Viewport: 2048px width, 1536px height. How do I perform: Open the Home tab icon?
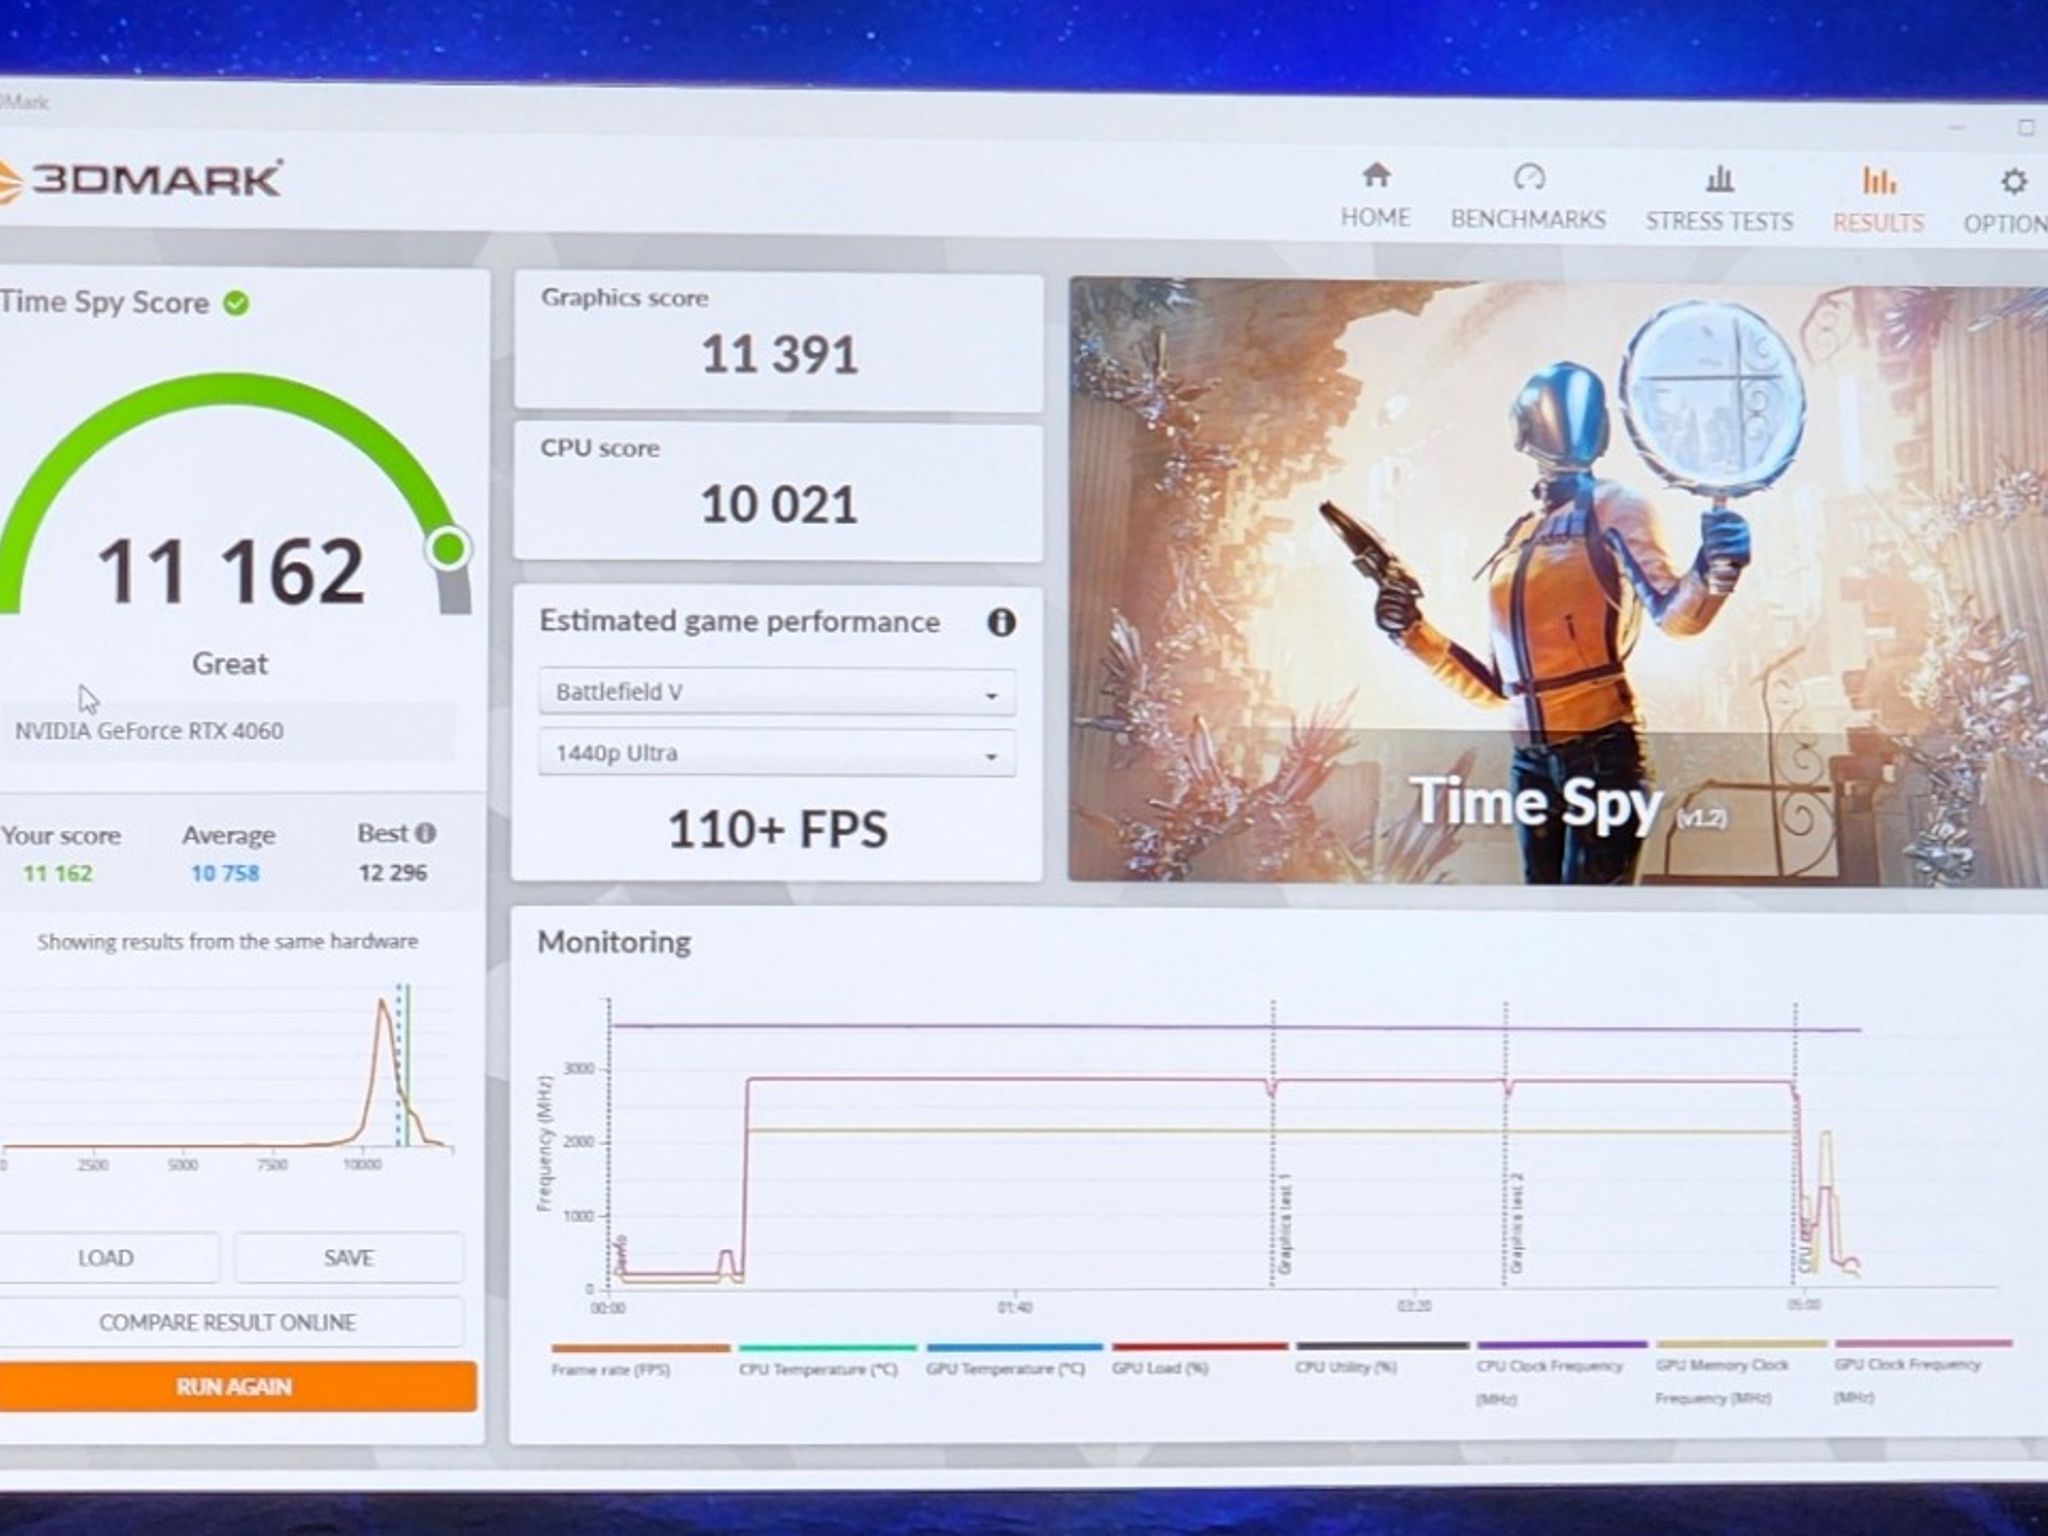(1376, 176)
